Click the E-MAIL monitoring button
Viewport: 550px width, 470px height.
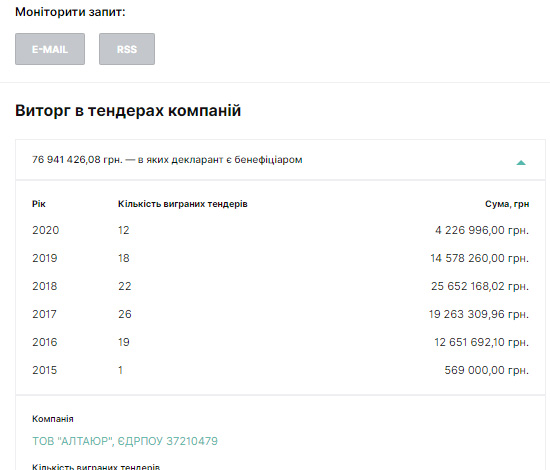50,49
